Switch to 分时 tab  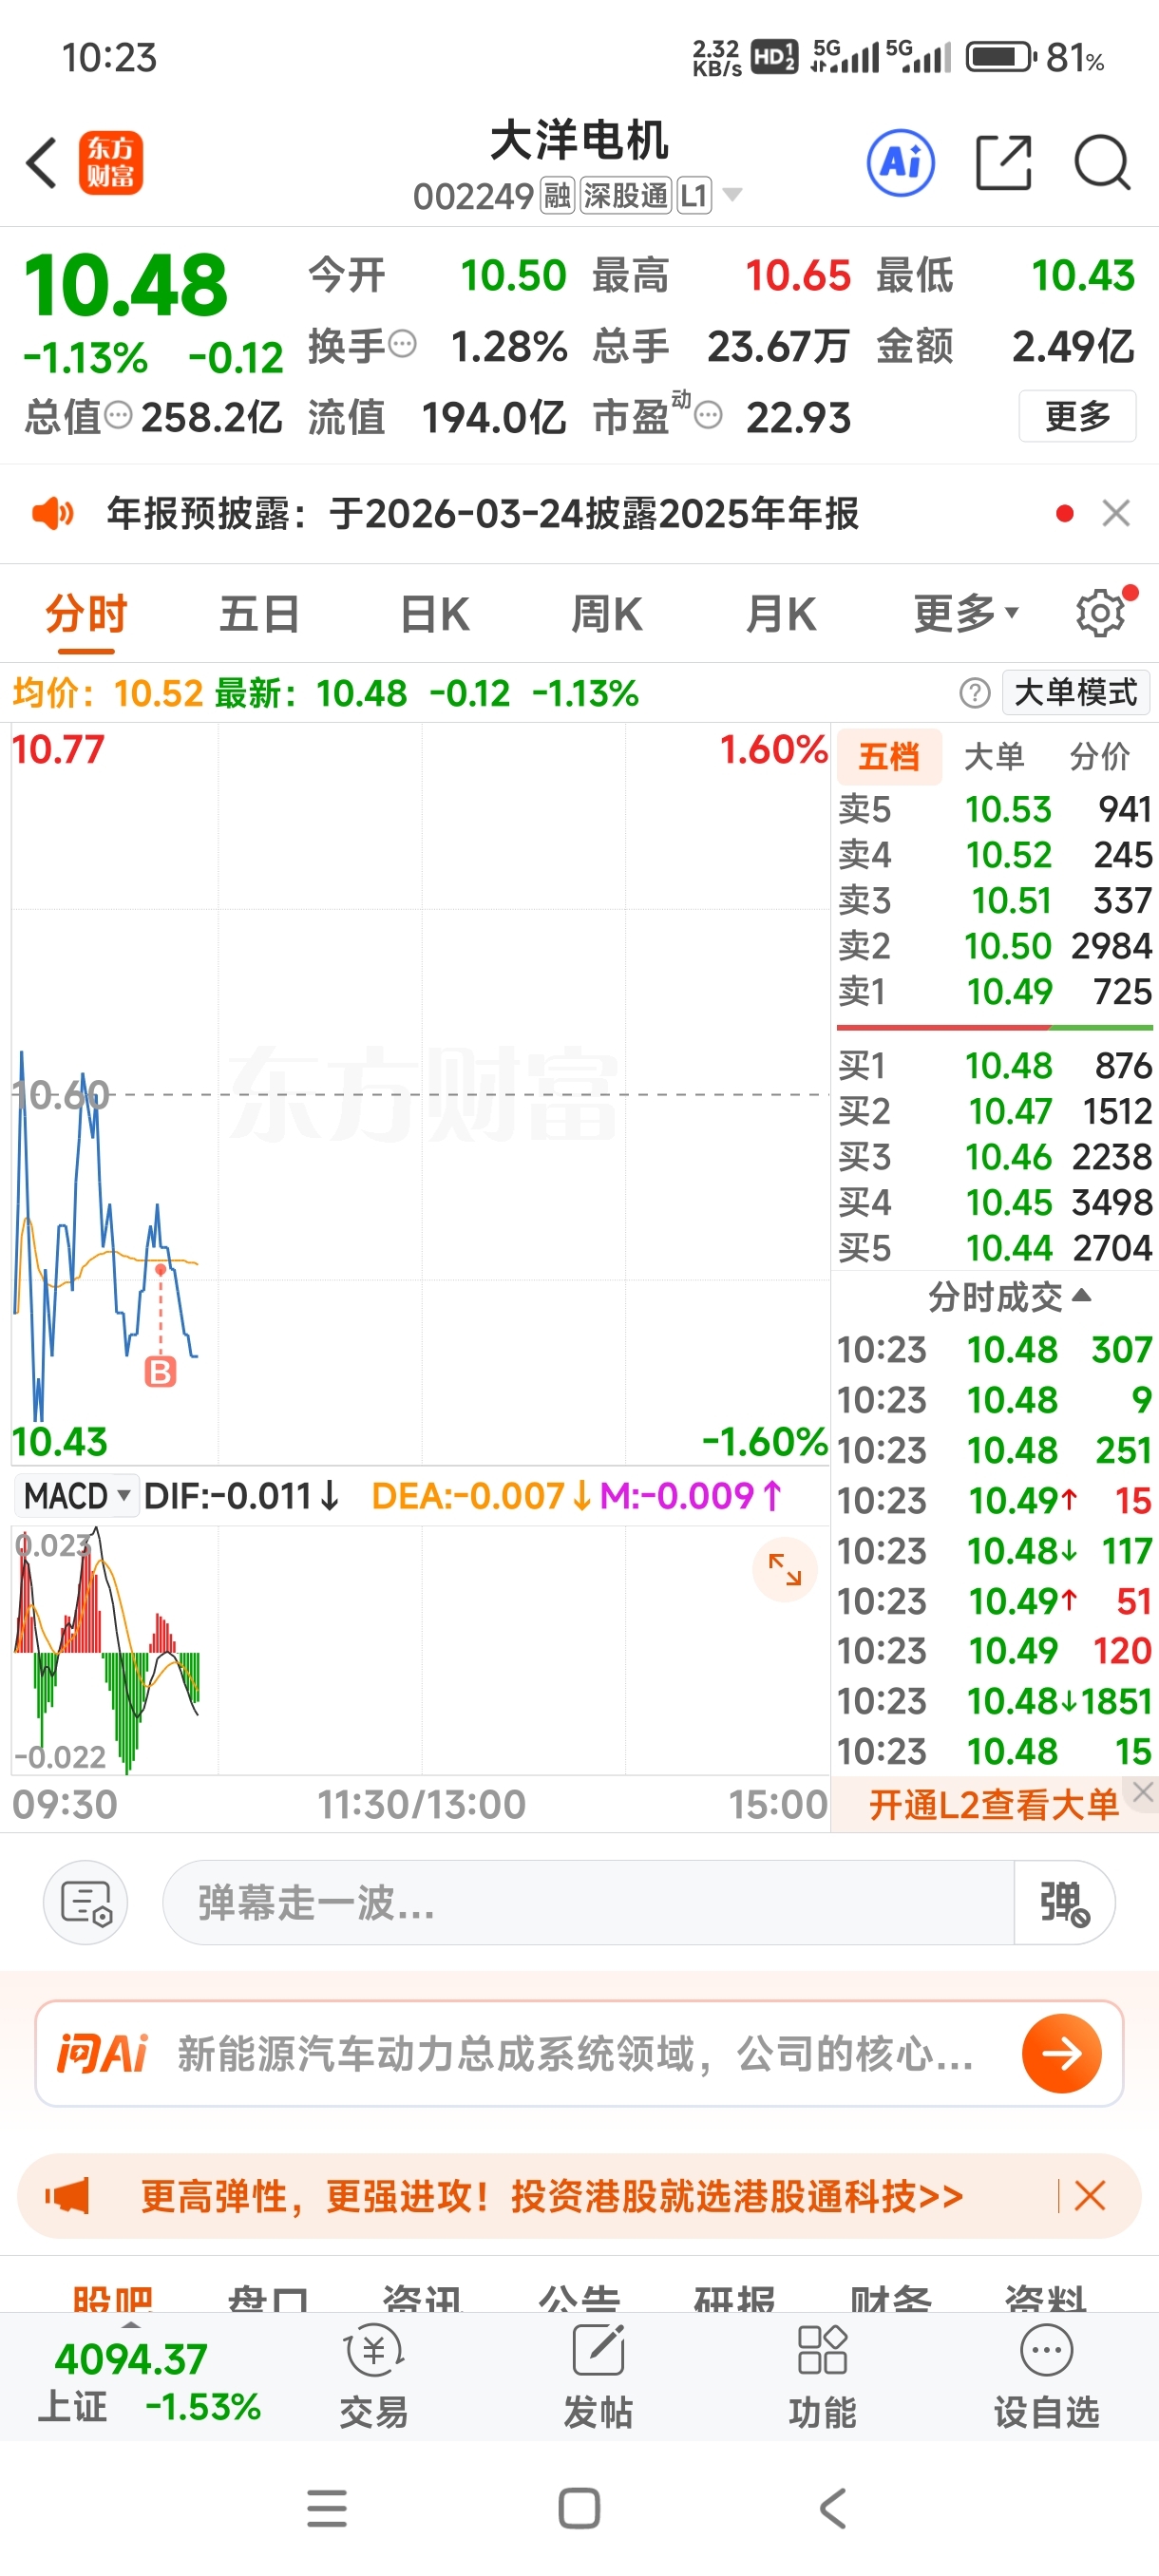(x=86, y=613)
